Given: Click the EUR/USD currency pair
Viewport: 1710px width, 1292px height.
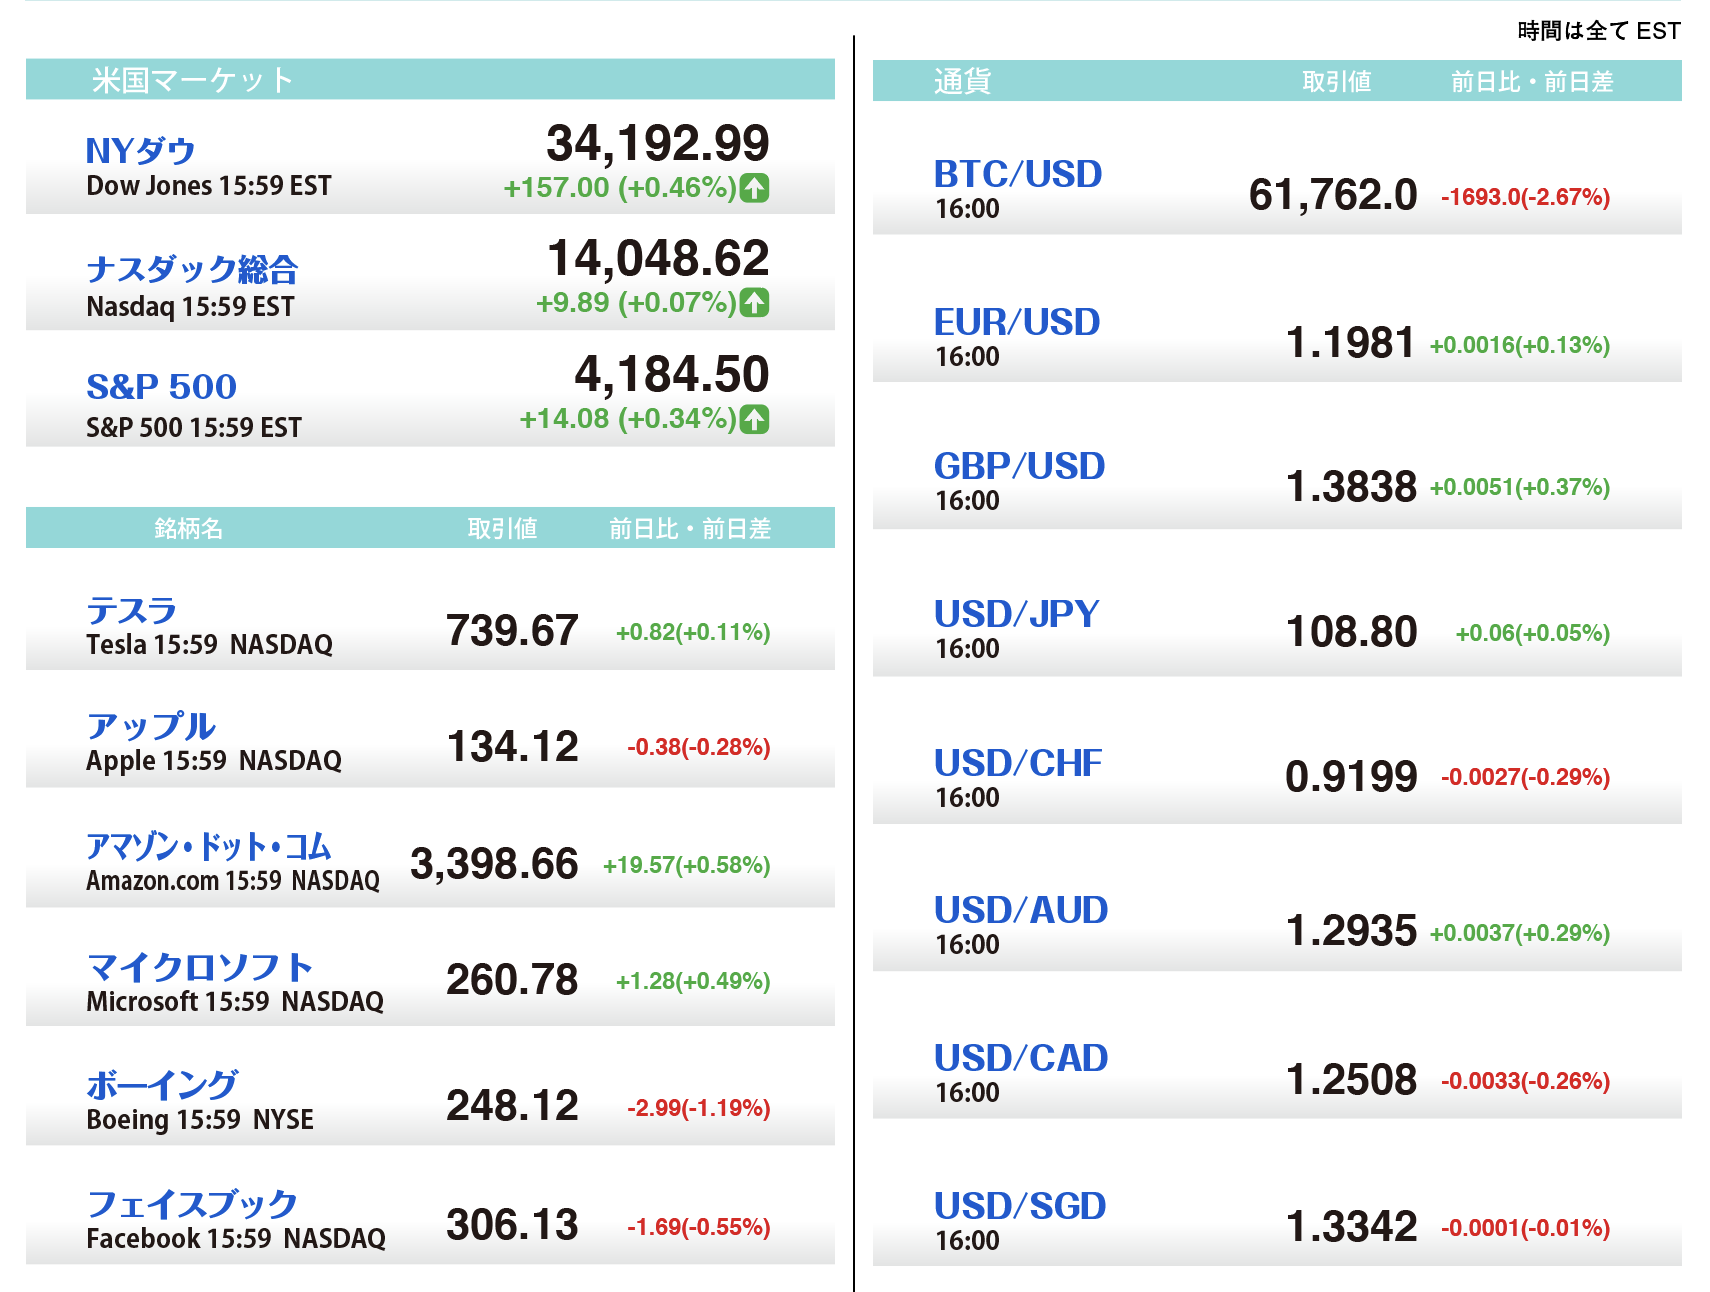Looking at the screenshot, I should point(1016,322).
